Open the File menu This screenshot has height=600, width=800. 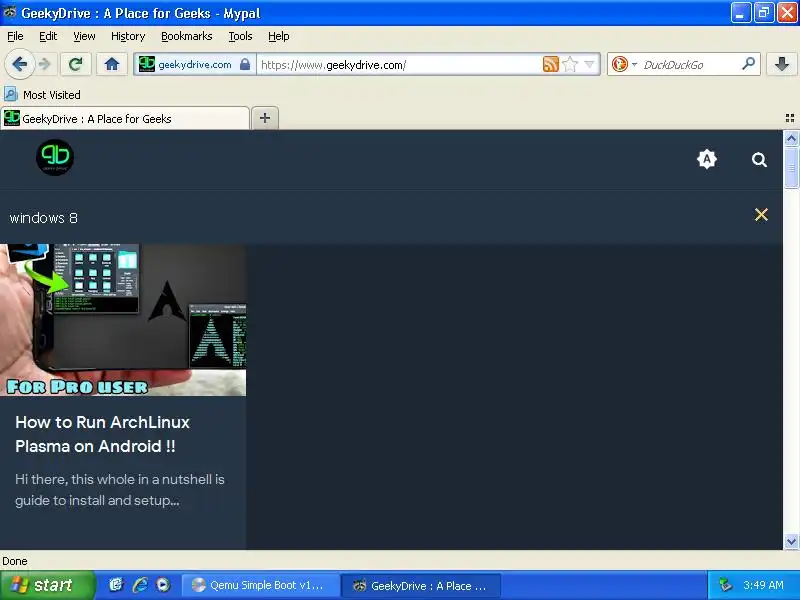(15, 36)
